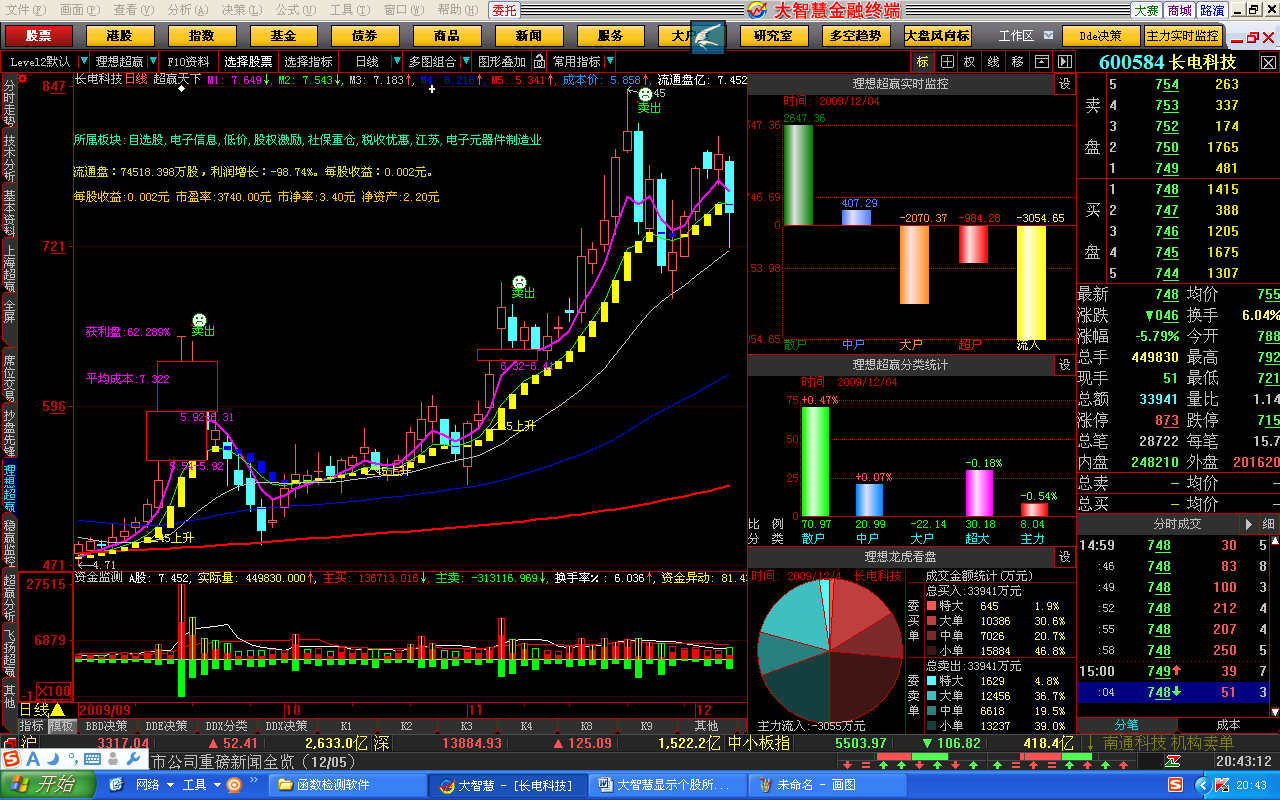Click the 指标 tab at chart bottom

(x=32, y=726)
